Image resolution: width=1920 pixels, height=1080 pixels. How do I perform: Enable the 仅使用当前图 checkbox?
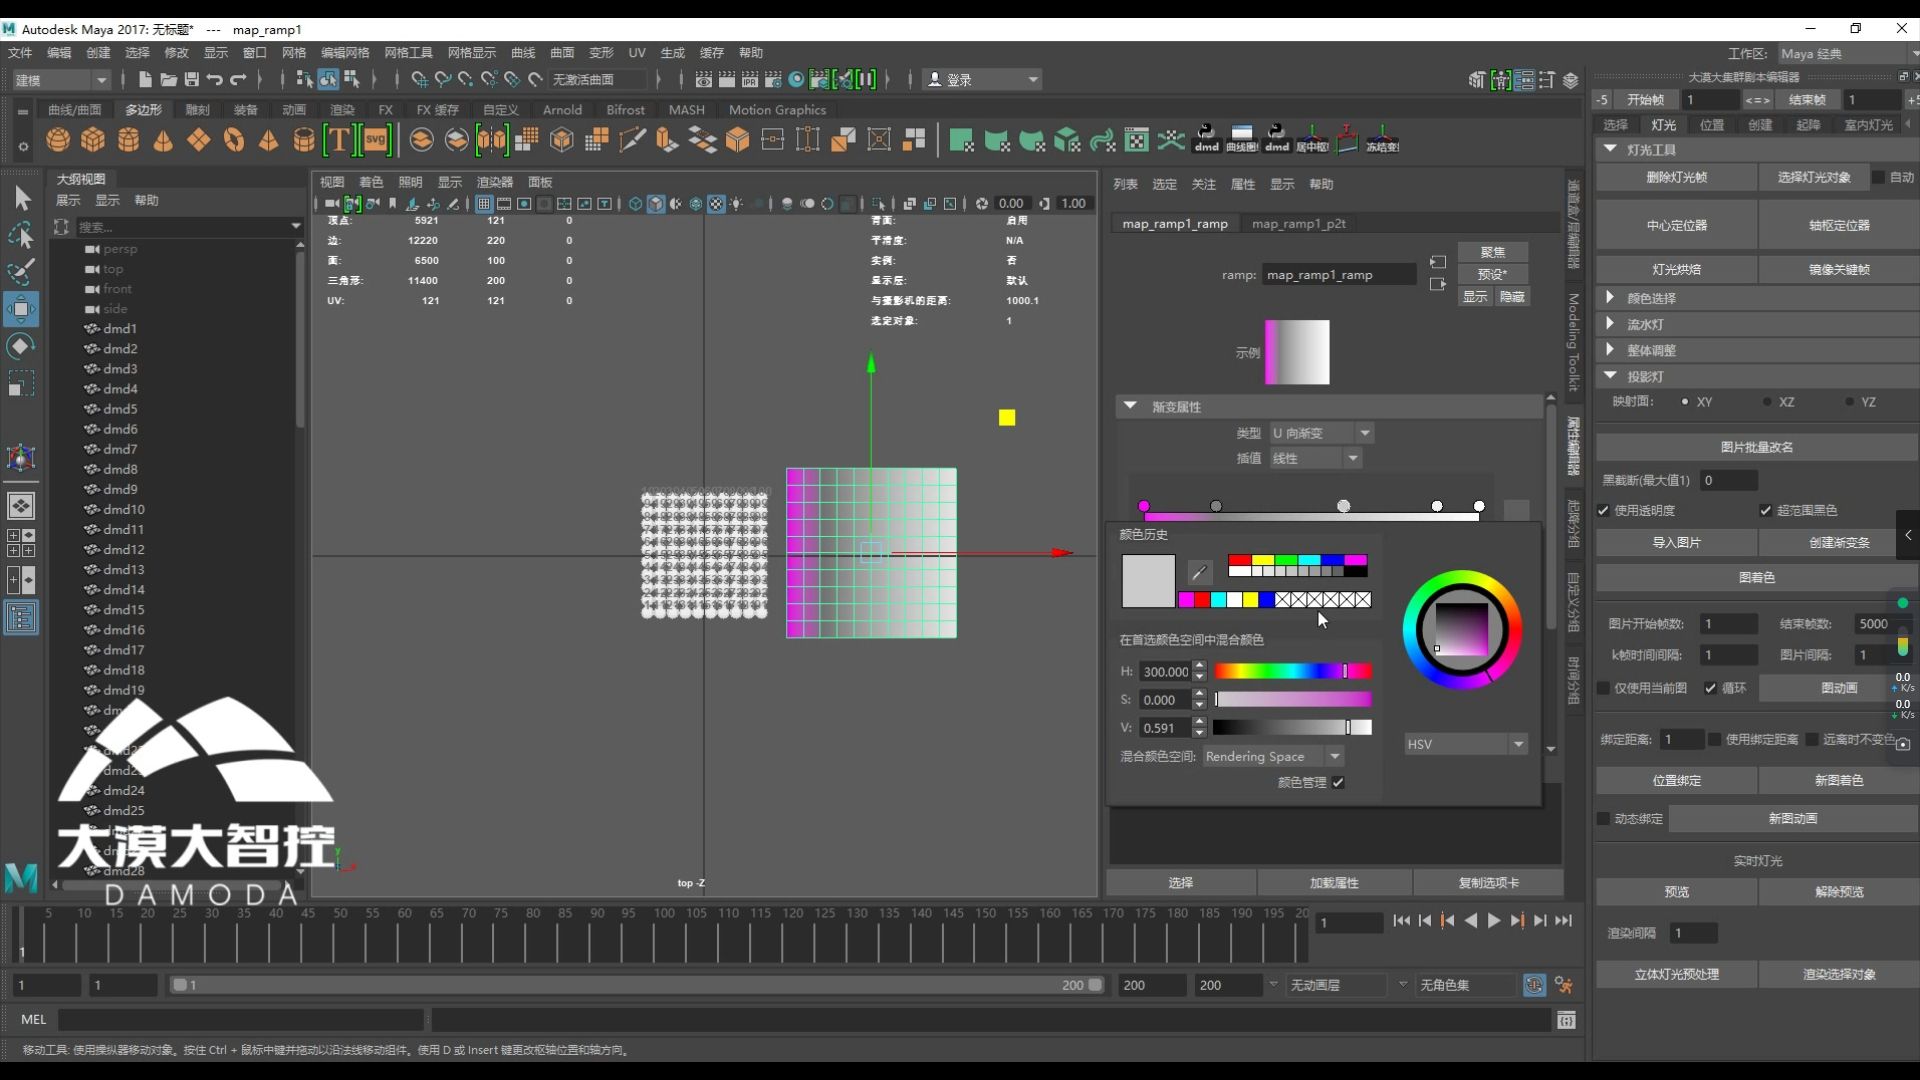click(x=1604, y=688)
